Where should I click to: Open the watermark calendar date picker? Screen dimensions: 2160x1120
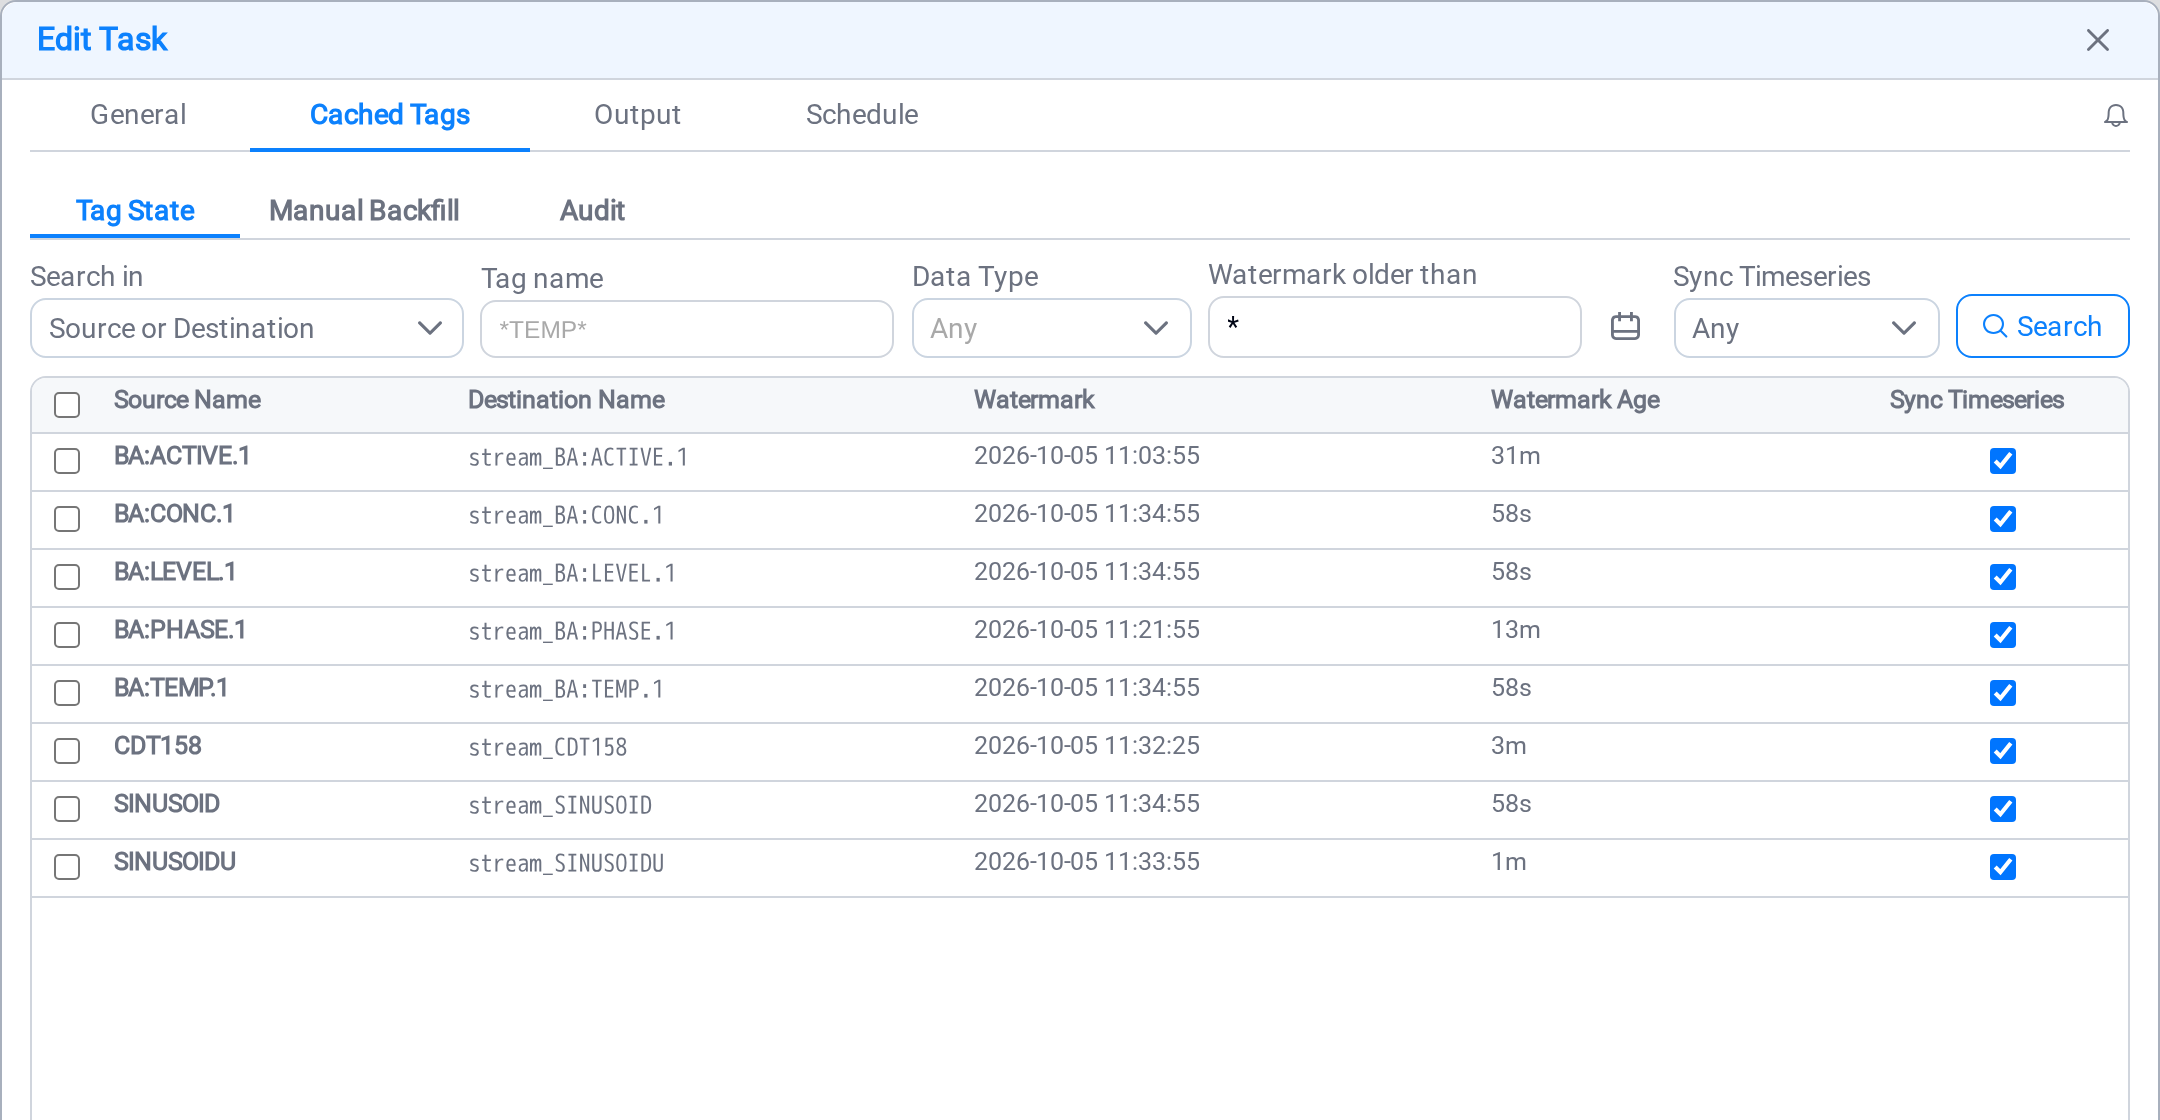[1625, 327]
